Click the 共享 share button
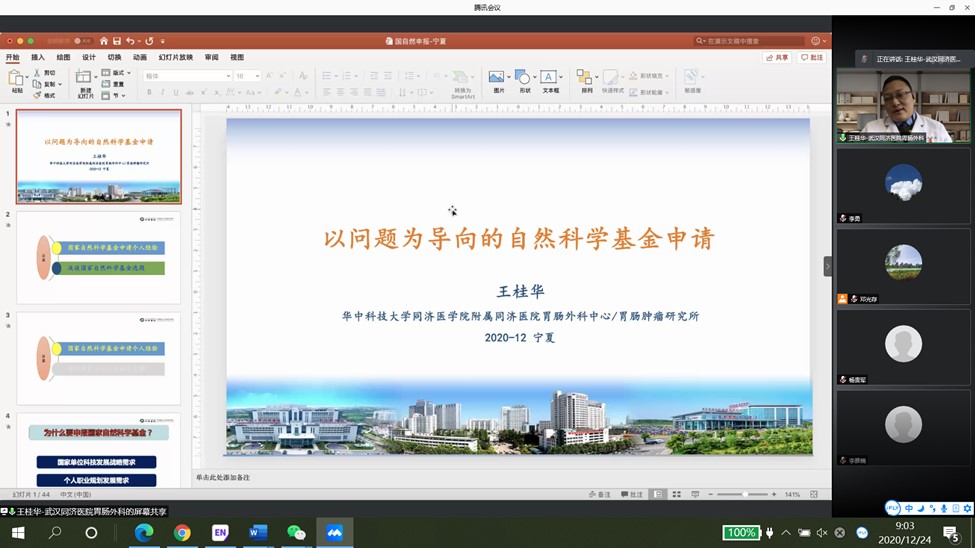Screen dimensions: 975x548 [777, 58]
